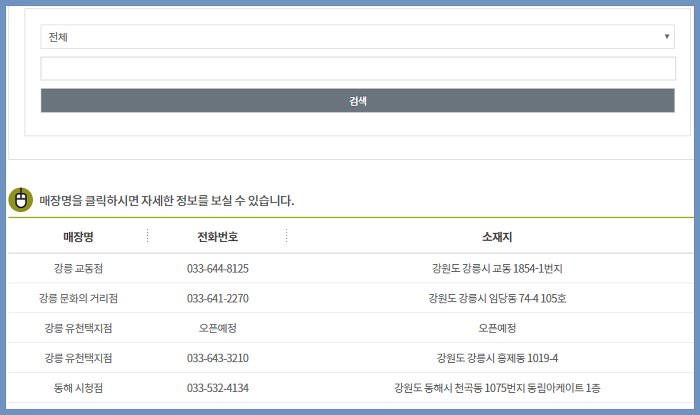This screenshot has height=415, width=700.
Task: Click the 검색 search button
Action: [x=358, y=100]
